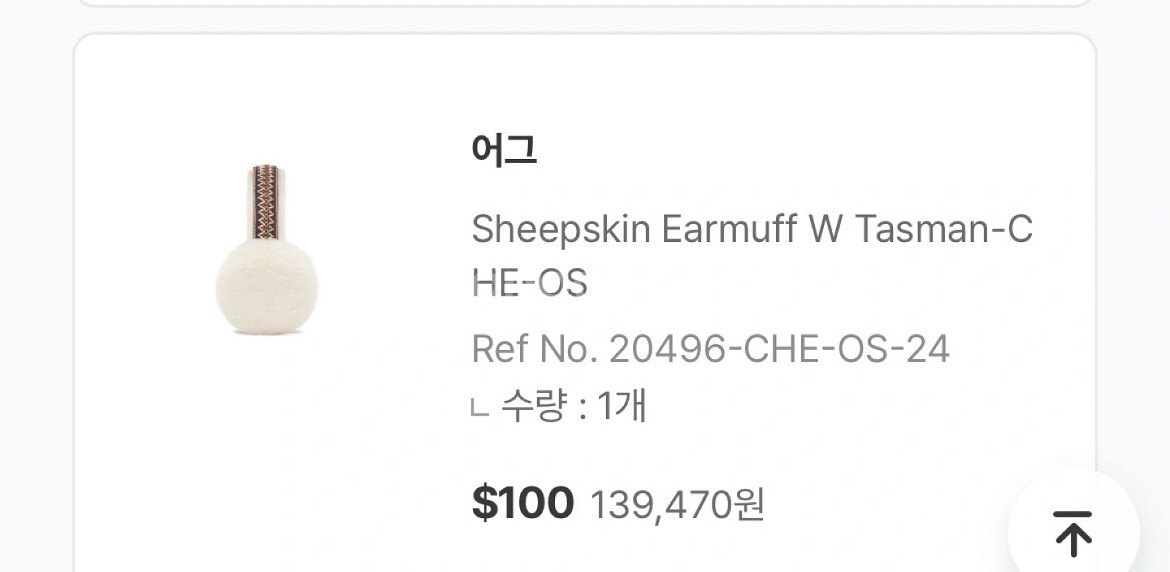
Task: Click the patterned headband in product image
Action: [265, 201]
